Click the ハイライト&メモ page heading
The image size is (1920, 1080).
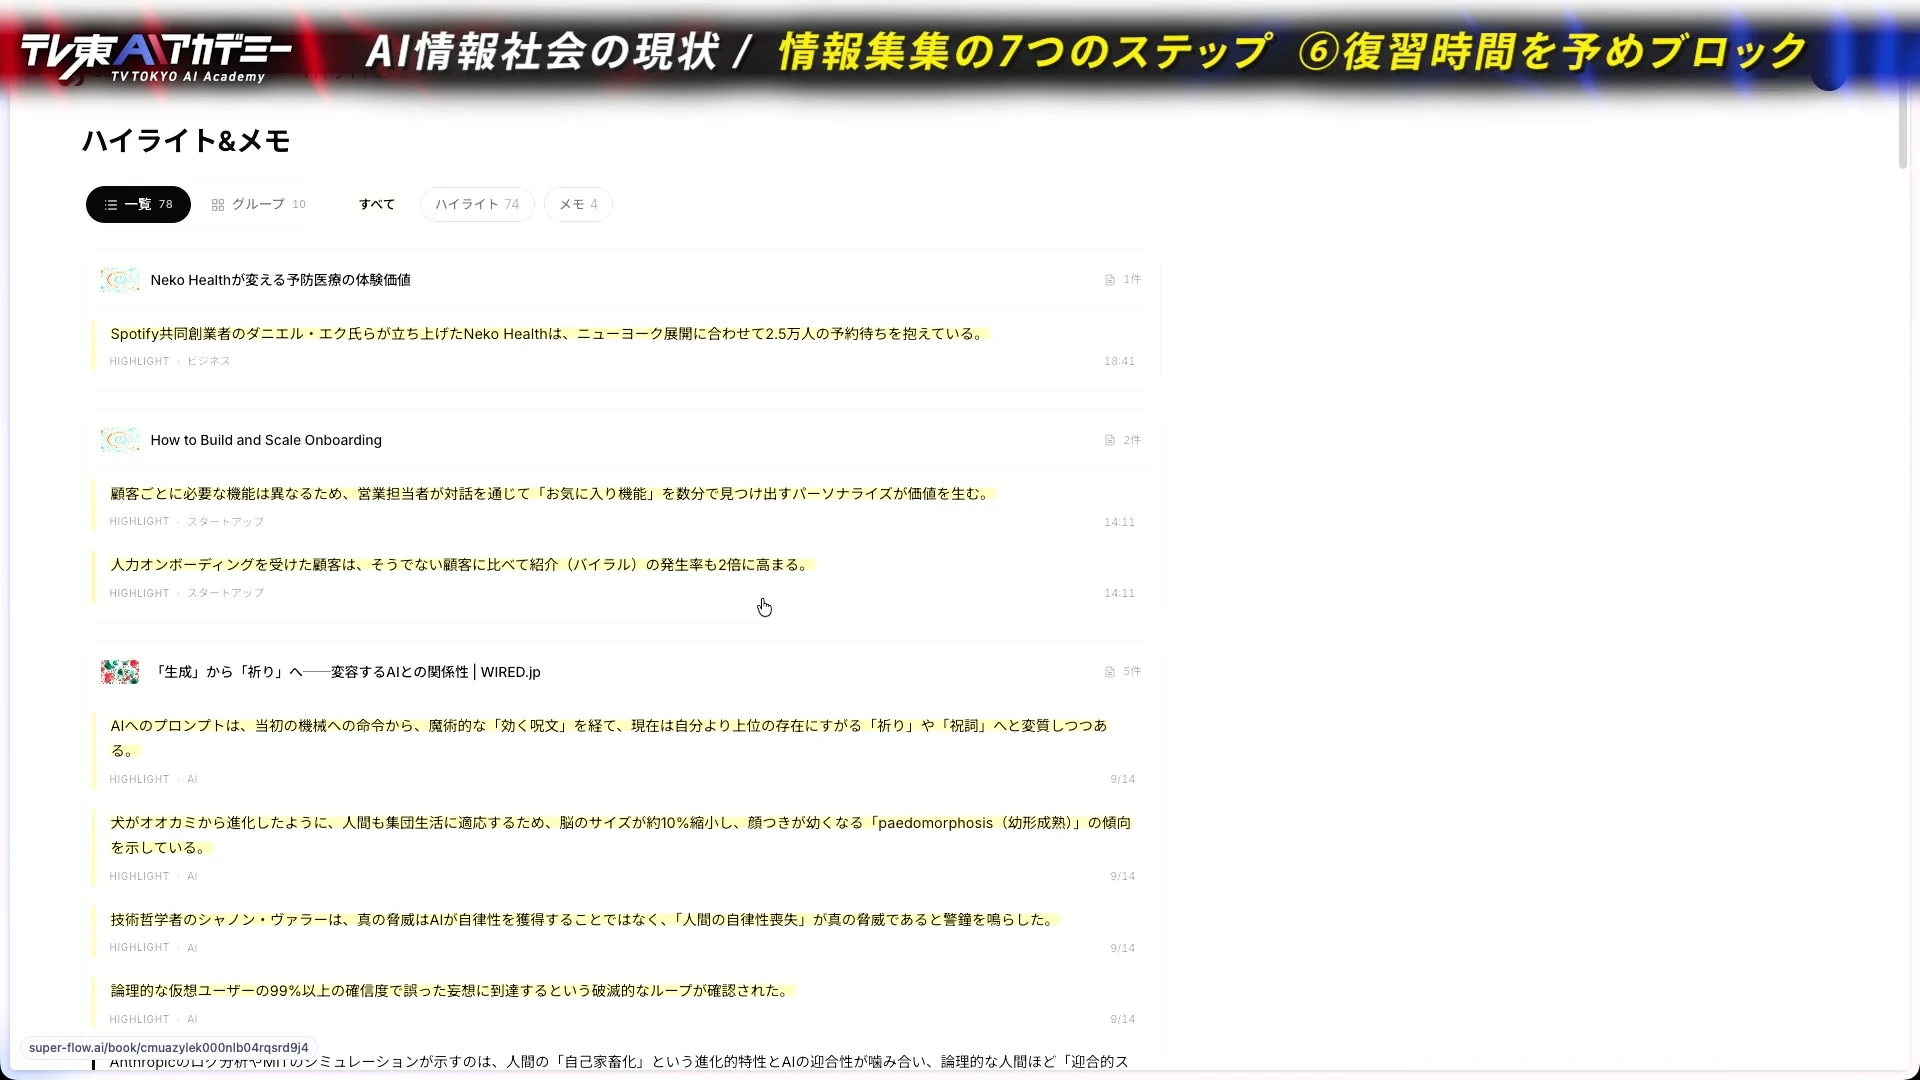click(186, 141)
